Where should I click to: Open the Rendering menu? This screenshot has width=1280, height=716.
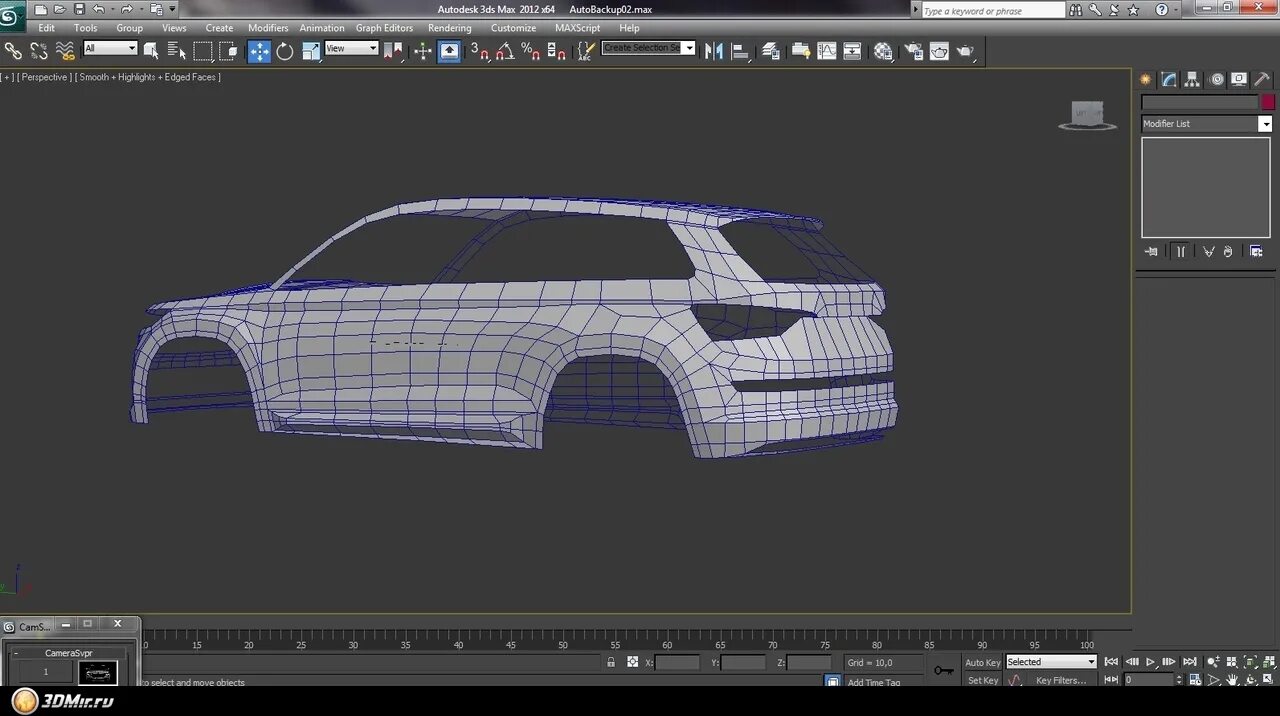tap(449, 28)
